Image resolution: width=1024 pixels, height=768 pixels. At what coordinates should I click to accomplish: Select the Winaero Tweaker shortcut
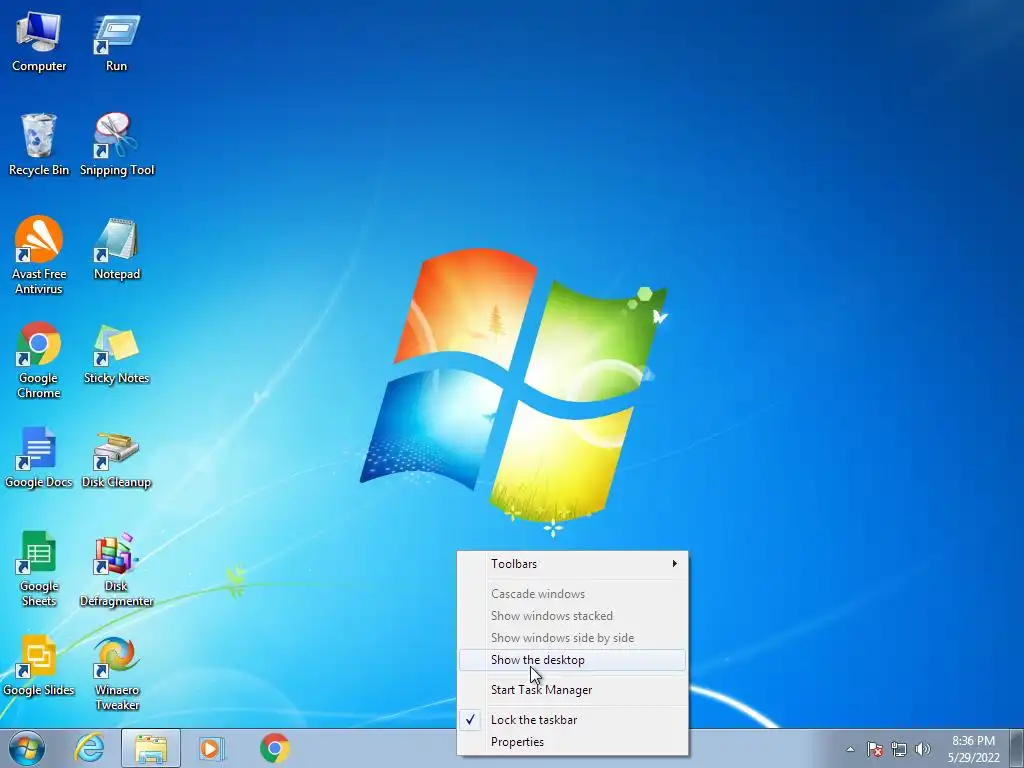click(117, 673)
